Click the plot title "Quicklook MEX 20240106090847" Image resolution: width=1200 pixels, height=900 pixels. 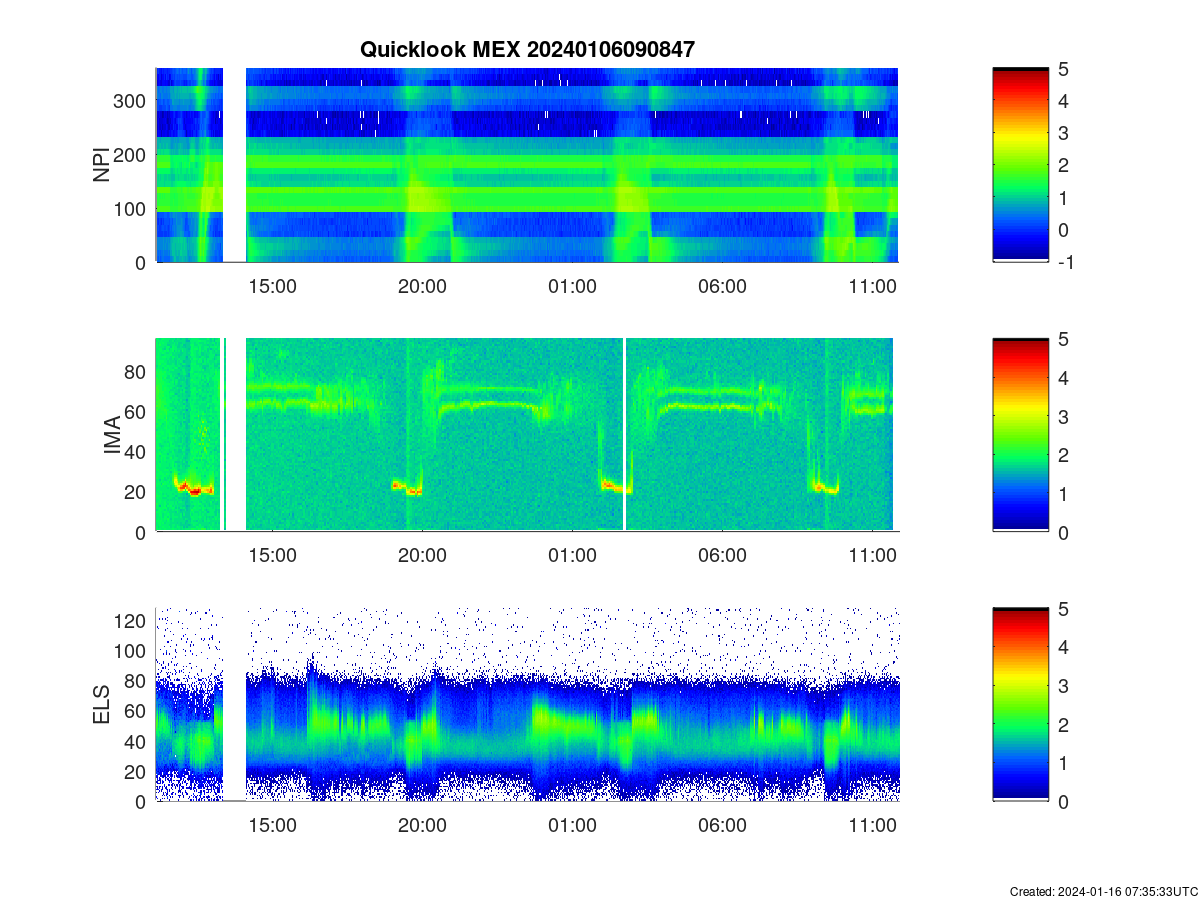[x=527, y=49]
